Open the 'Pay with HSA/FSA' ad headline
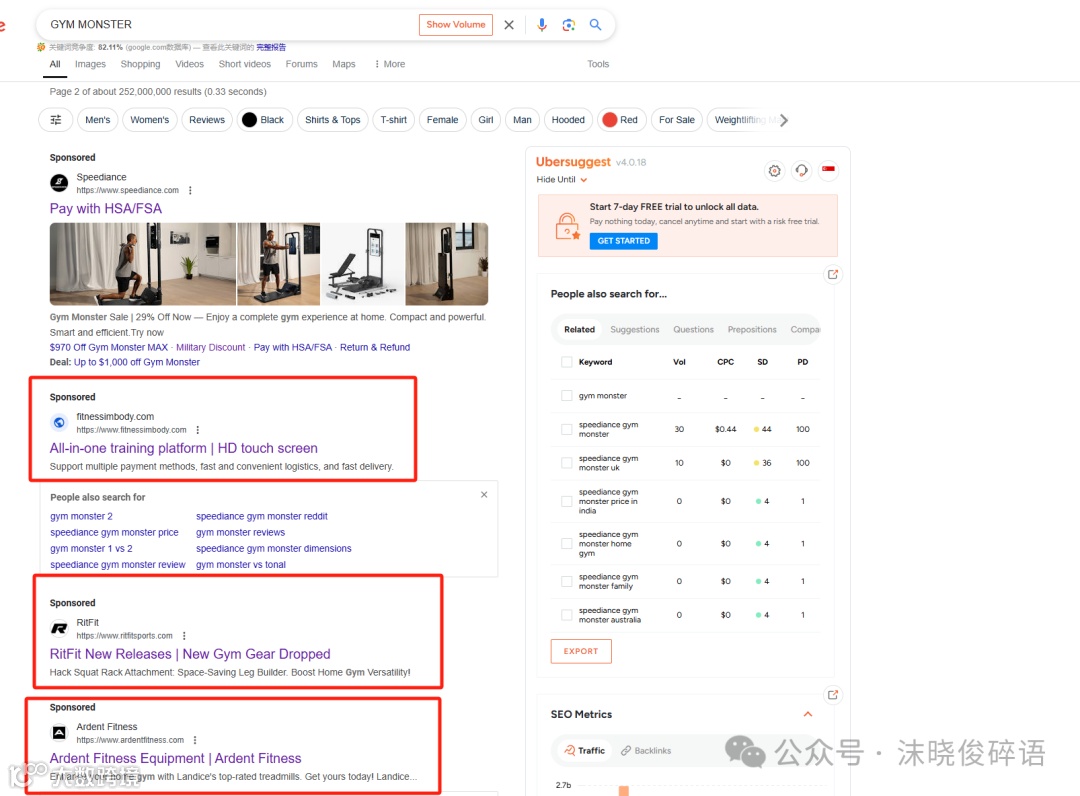This screenshot has width=1080, height=796. click(105, 209)
